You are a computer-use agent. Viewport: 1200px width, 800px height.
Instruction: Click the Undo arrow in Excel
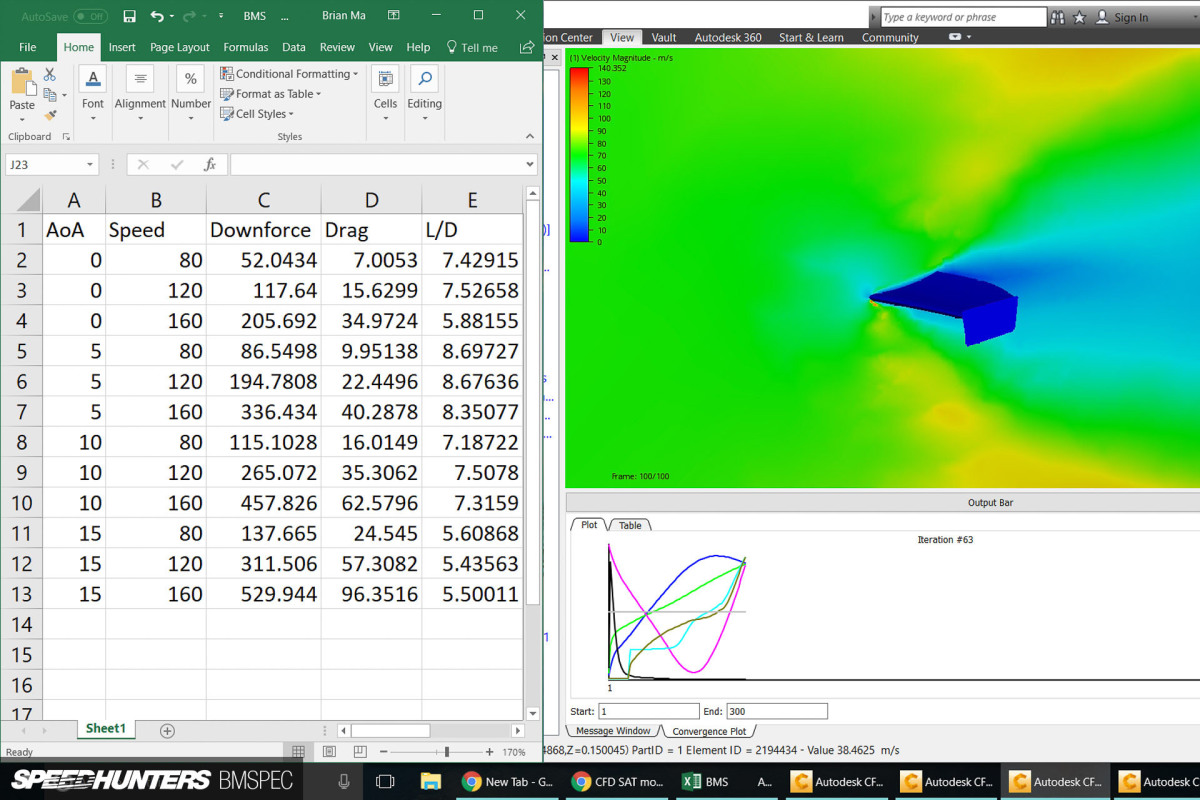[156, 16]
